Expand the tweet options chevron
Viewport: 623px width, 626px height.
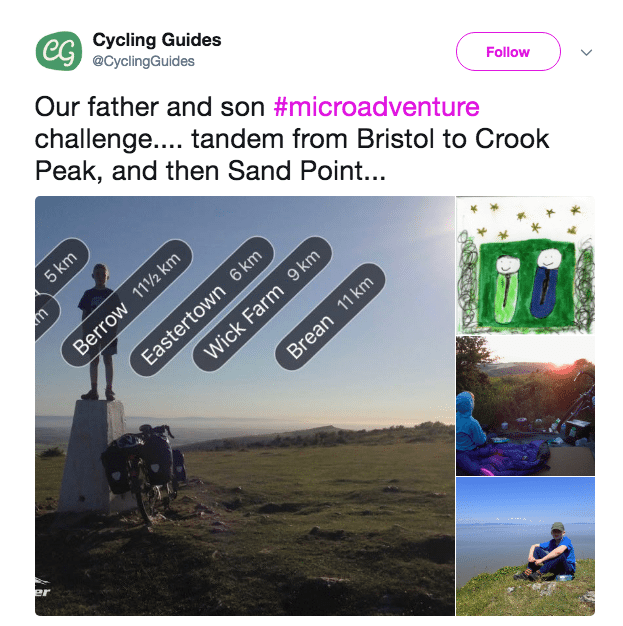pos(587,52)
